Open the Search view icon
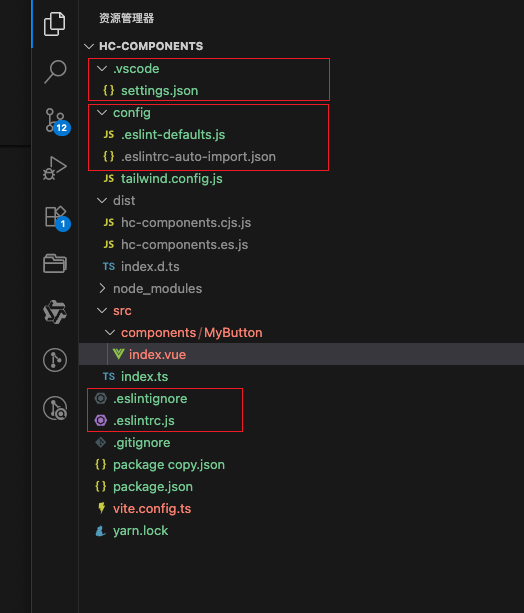Image resolution: width=524 pixels, height=613 pixels. pos(55,72)
